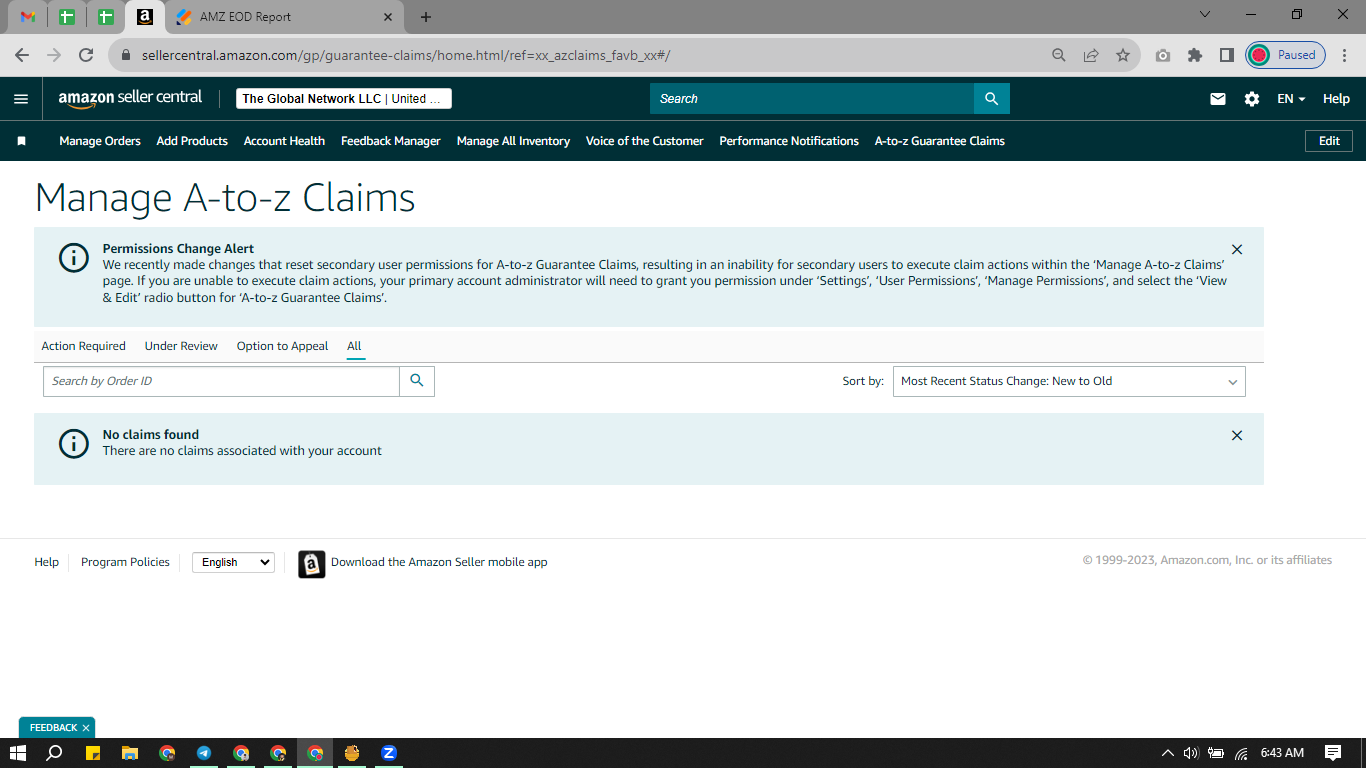Screen dimensions: 1366x768
Task: Switch to the pinned Gmail browser tab
Action: 28,17
